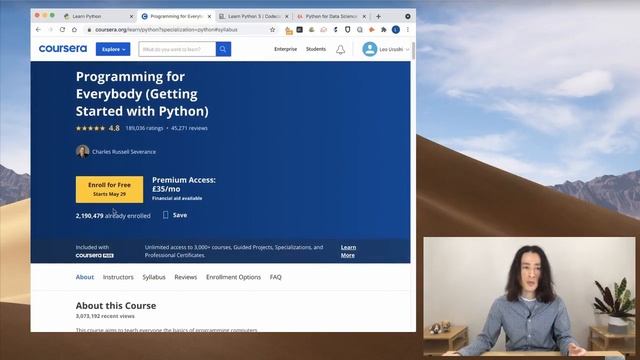Switch to the Learn Python tab
640x360 pixels.
coord(98,16)
